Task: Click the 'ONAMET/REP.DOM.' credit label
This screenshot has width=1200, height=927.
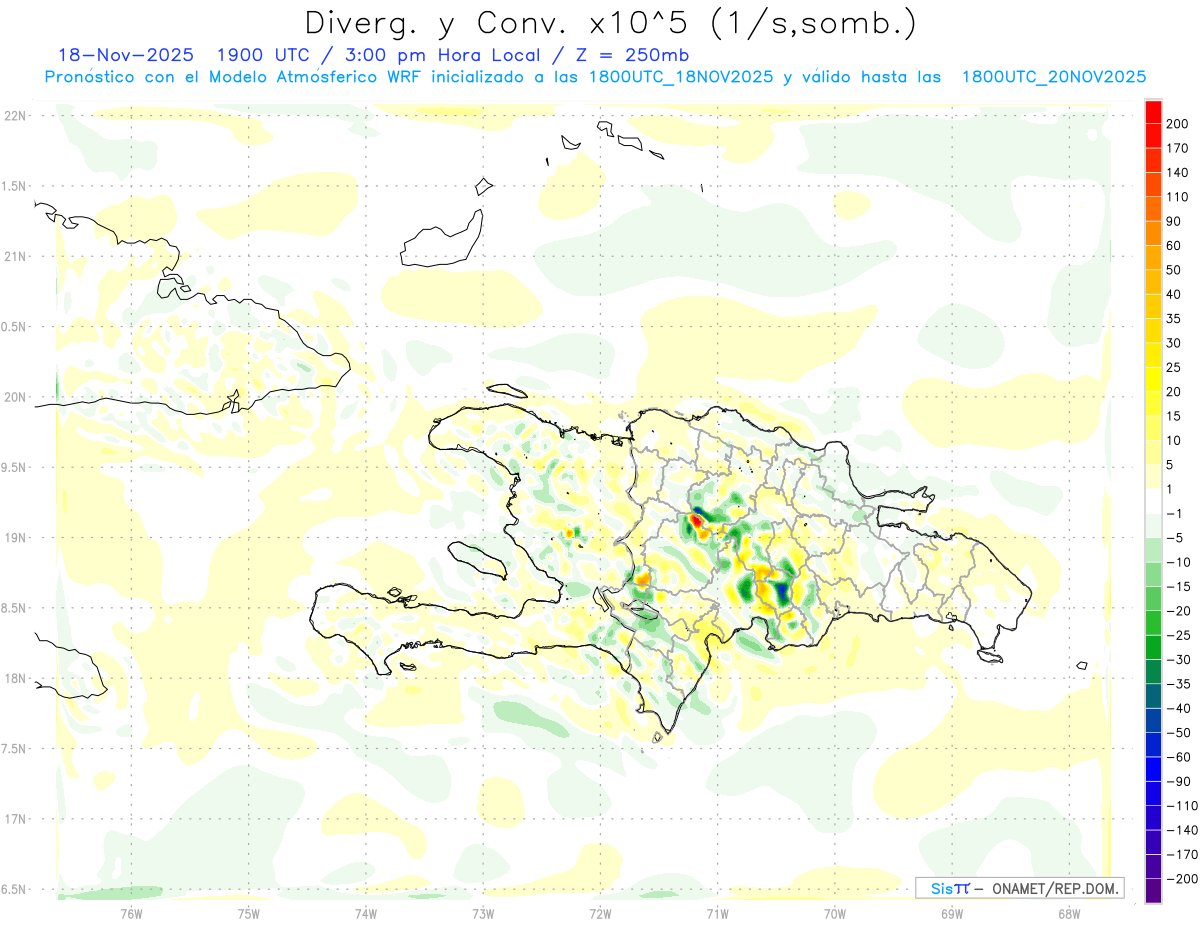Action: click(x=1055, y=888)
